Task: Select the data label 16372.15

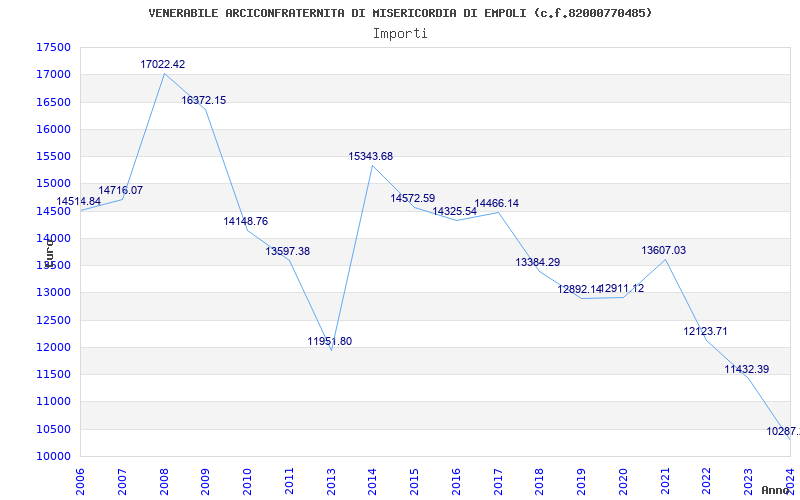Action: pyautogui.click(x=204, y=100)
